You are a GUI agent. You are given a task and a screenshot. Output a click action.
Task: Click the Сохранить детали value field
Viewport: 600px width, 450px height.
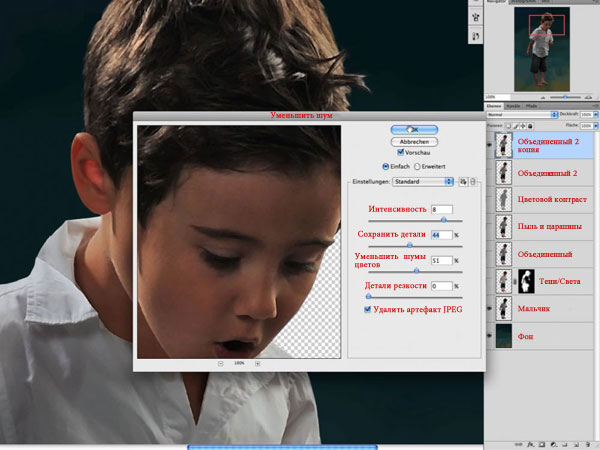tap(442, 235)
